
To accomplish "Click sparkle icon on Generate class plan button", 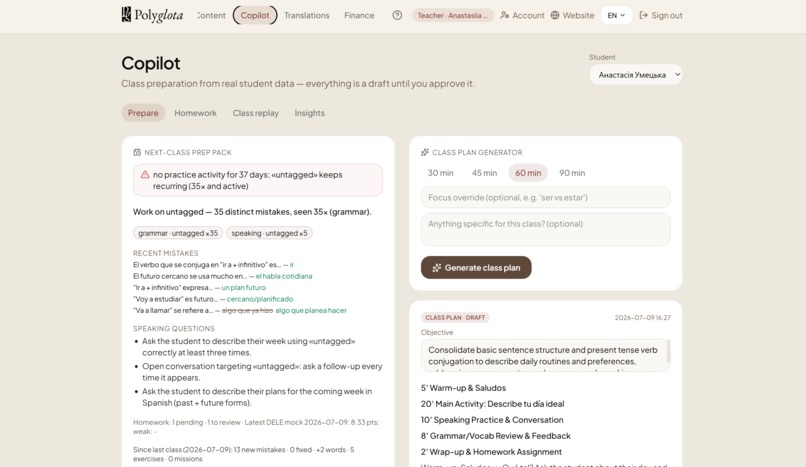I will 437,268.
